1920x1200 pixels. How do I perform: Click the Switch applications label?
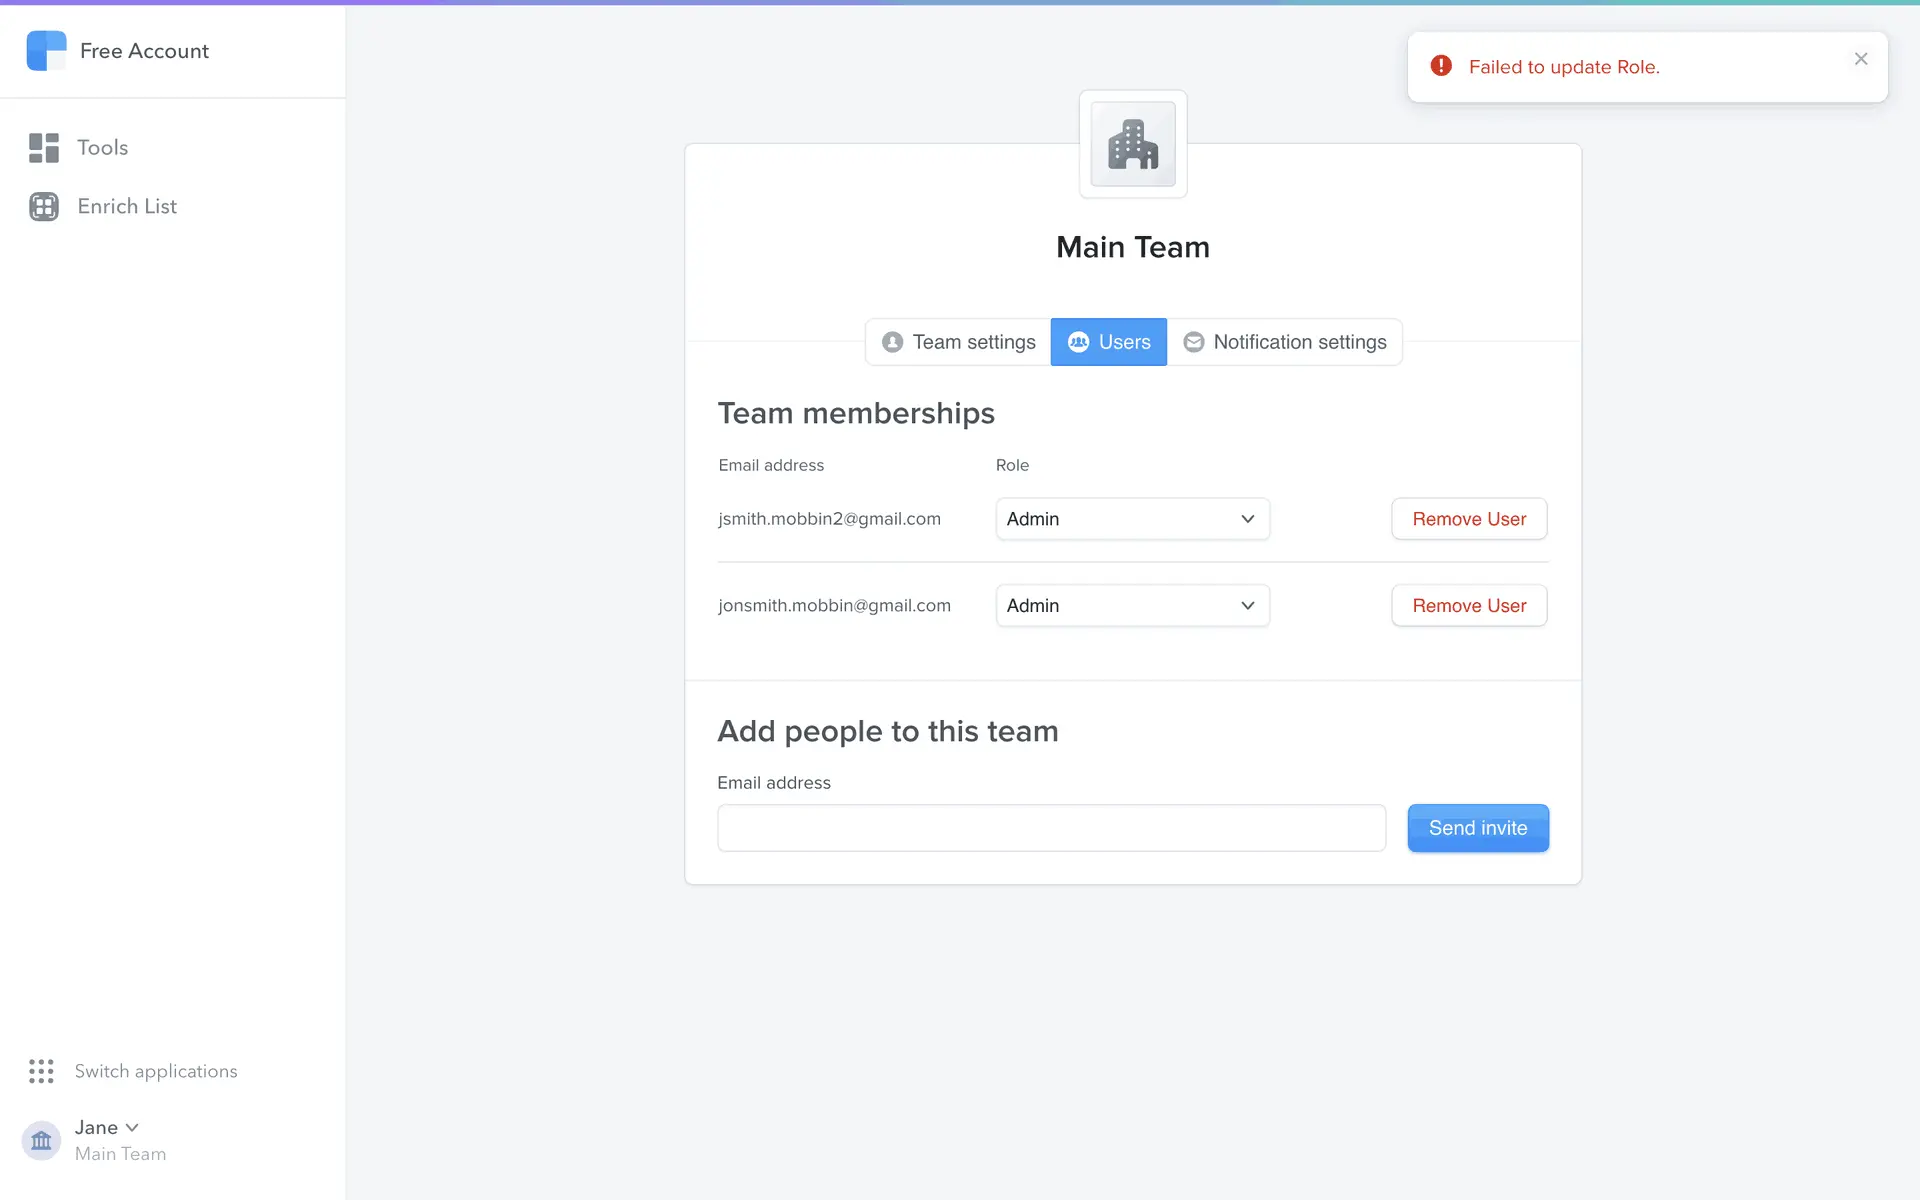[156, 1071]
